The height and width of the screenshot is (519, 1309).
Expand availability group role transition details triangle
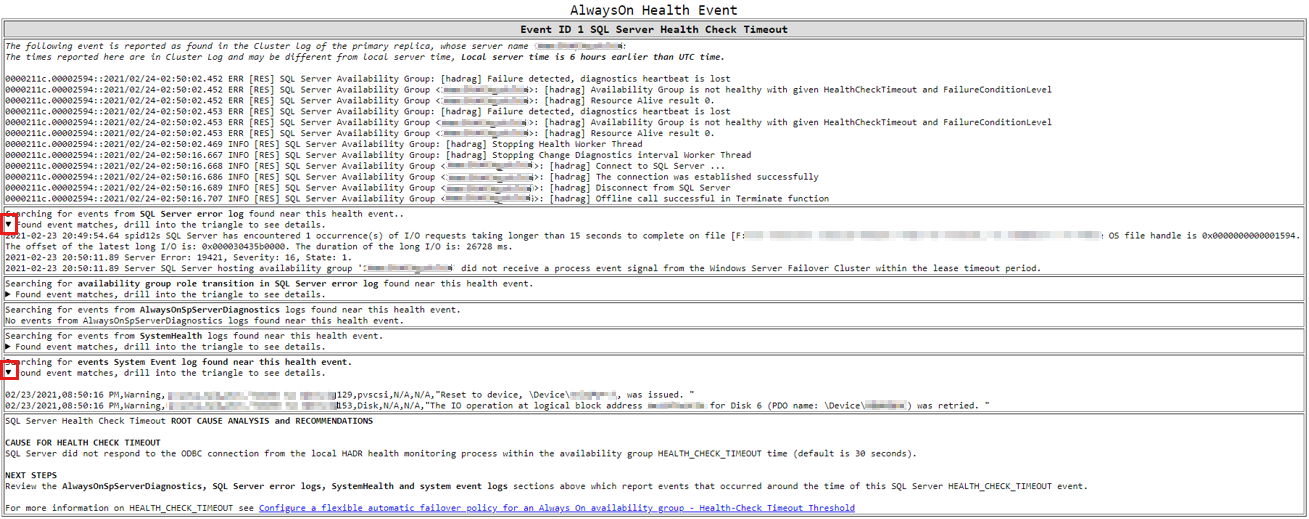(9, 294)
